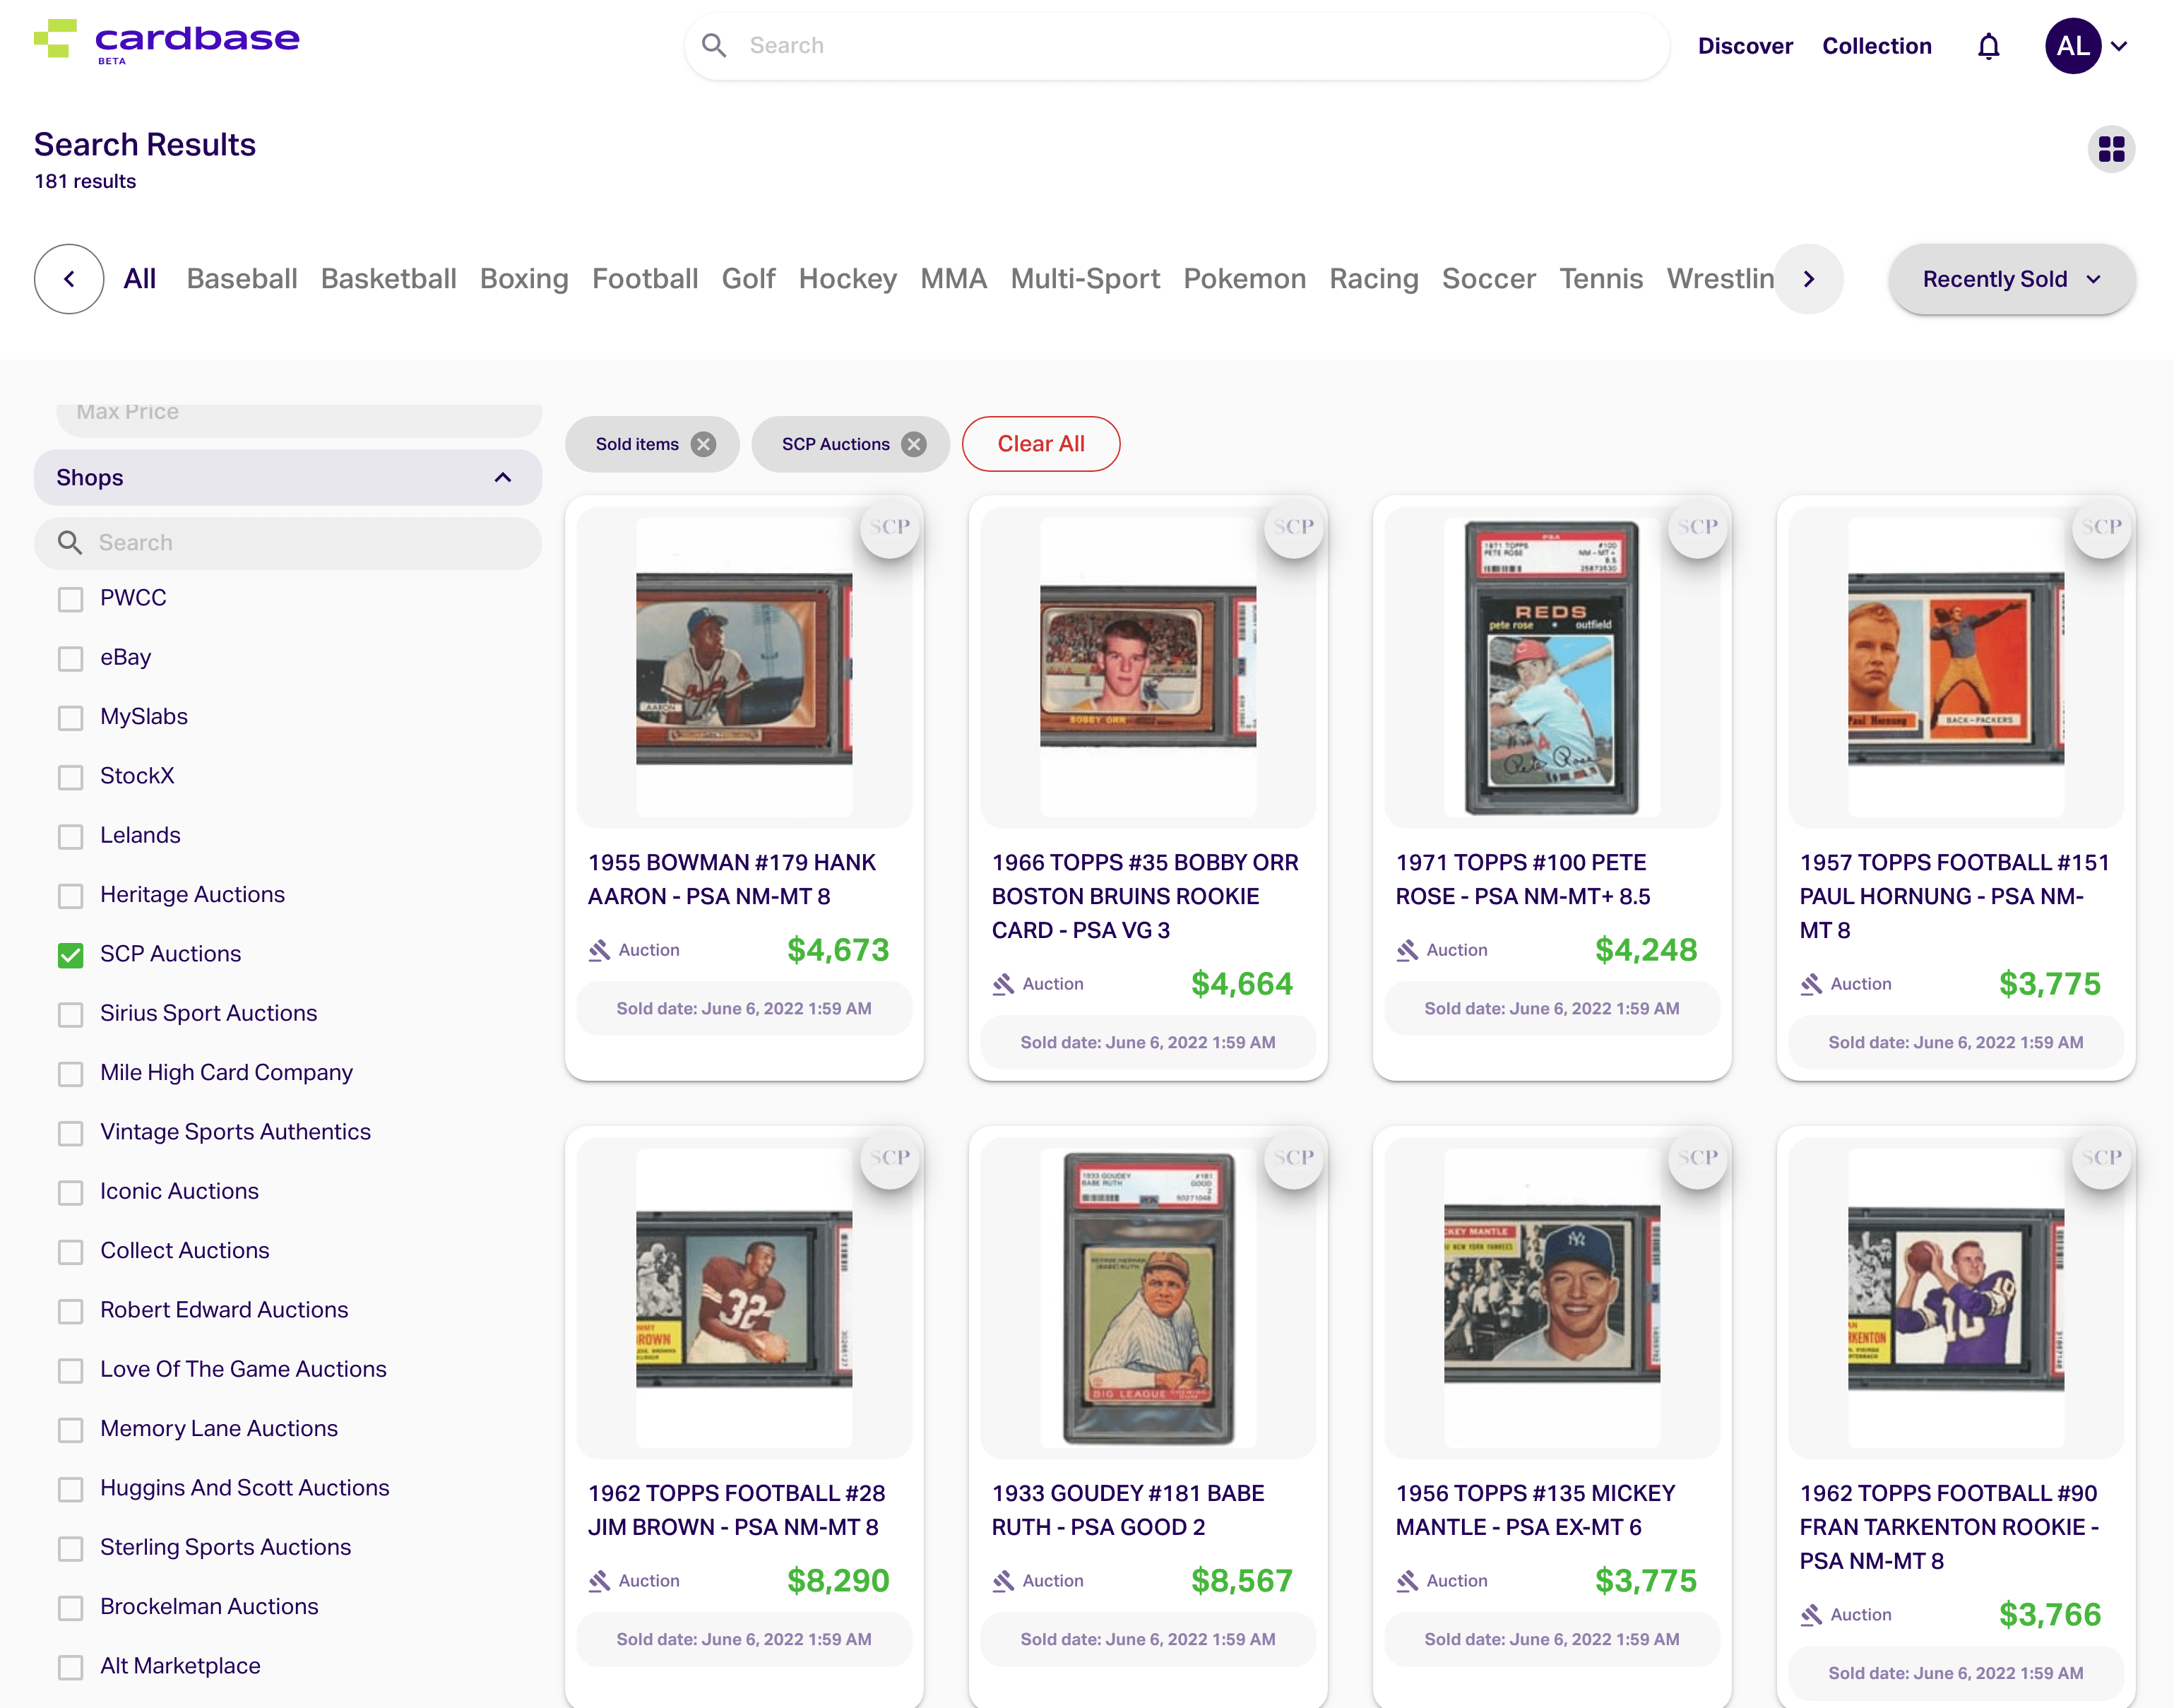Open the Recently Sold sort dropdown

coord(2011,279)
